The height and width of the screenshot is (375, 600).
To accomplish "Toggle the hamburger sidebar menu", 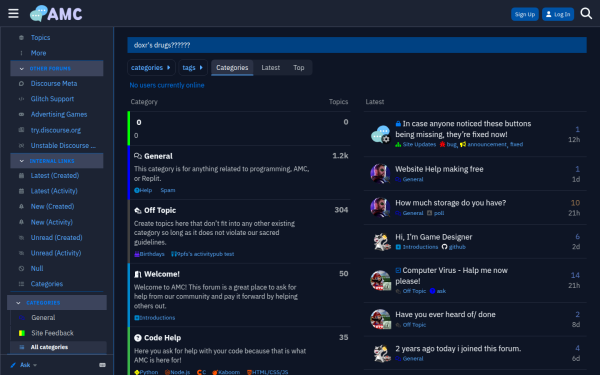I will tap(13, 14).
